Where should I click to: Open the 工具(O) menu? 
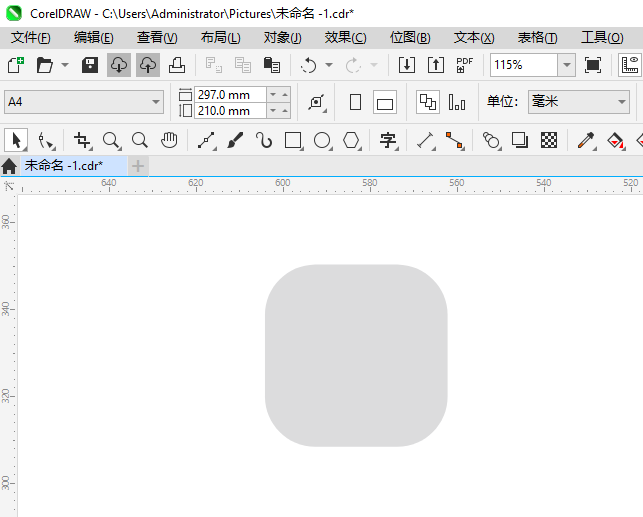pos(602,38)
